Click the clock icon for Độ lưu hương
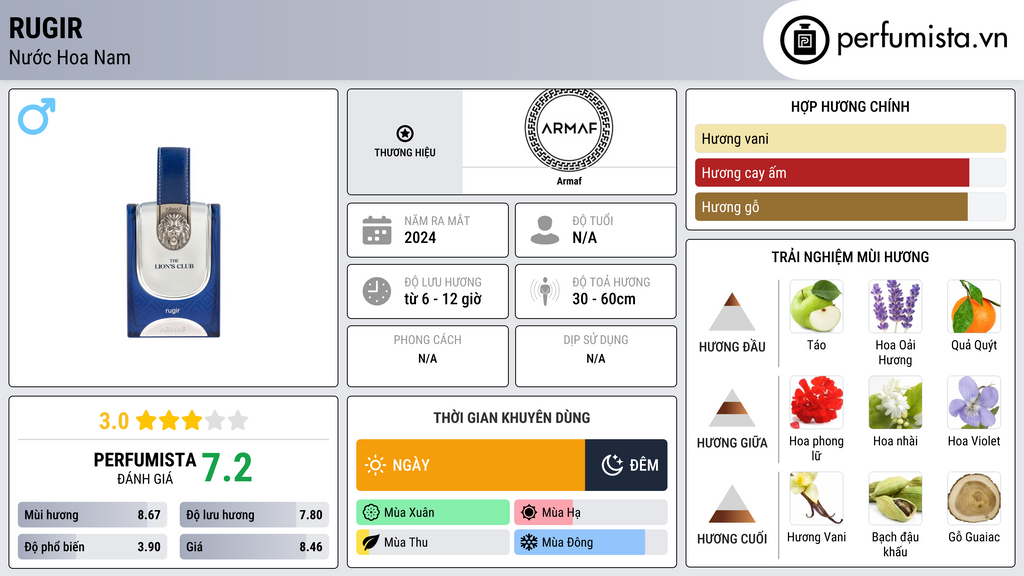Viewport: 1024px width, 576px height. click(377, 291)
